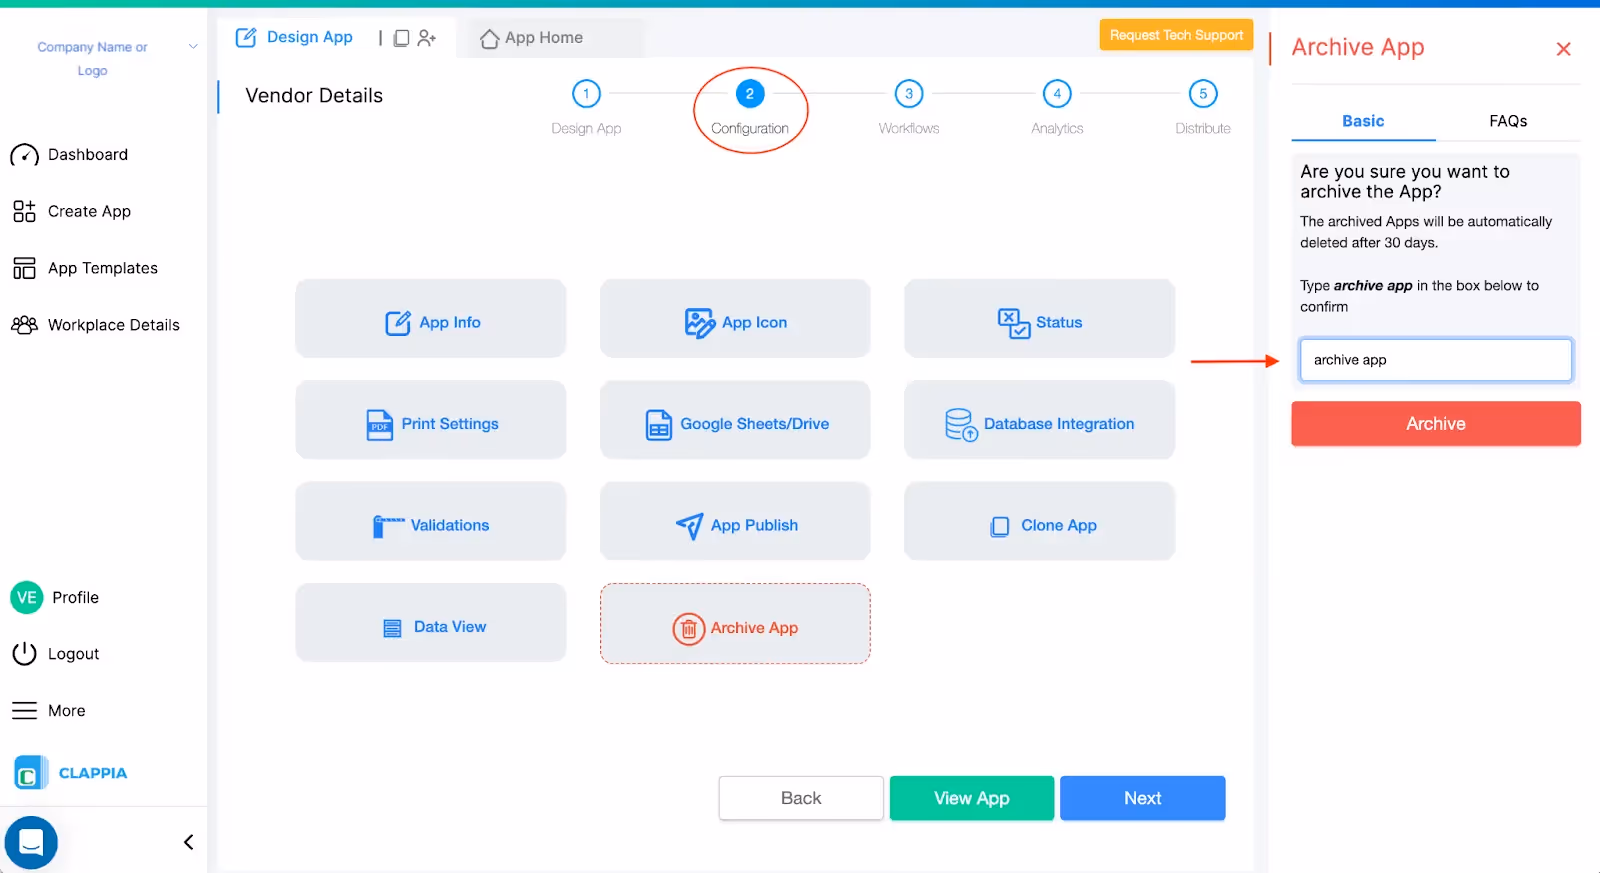The height and width of the screenshot is (873, 1600).
Task: Open Dashboard from the sidebar
Action: coord(88,155)
